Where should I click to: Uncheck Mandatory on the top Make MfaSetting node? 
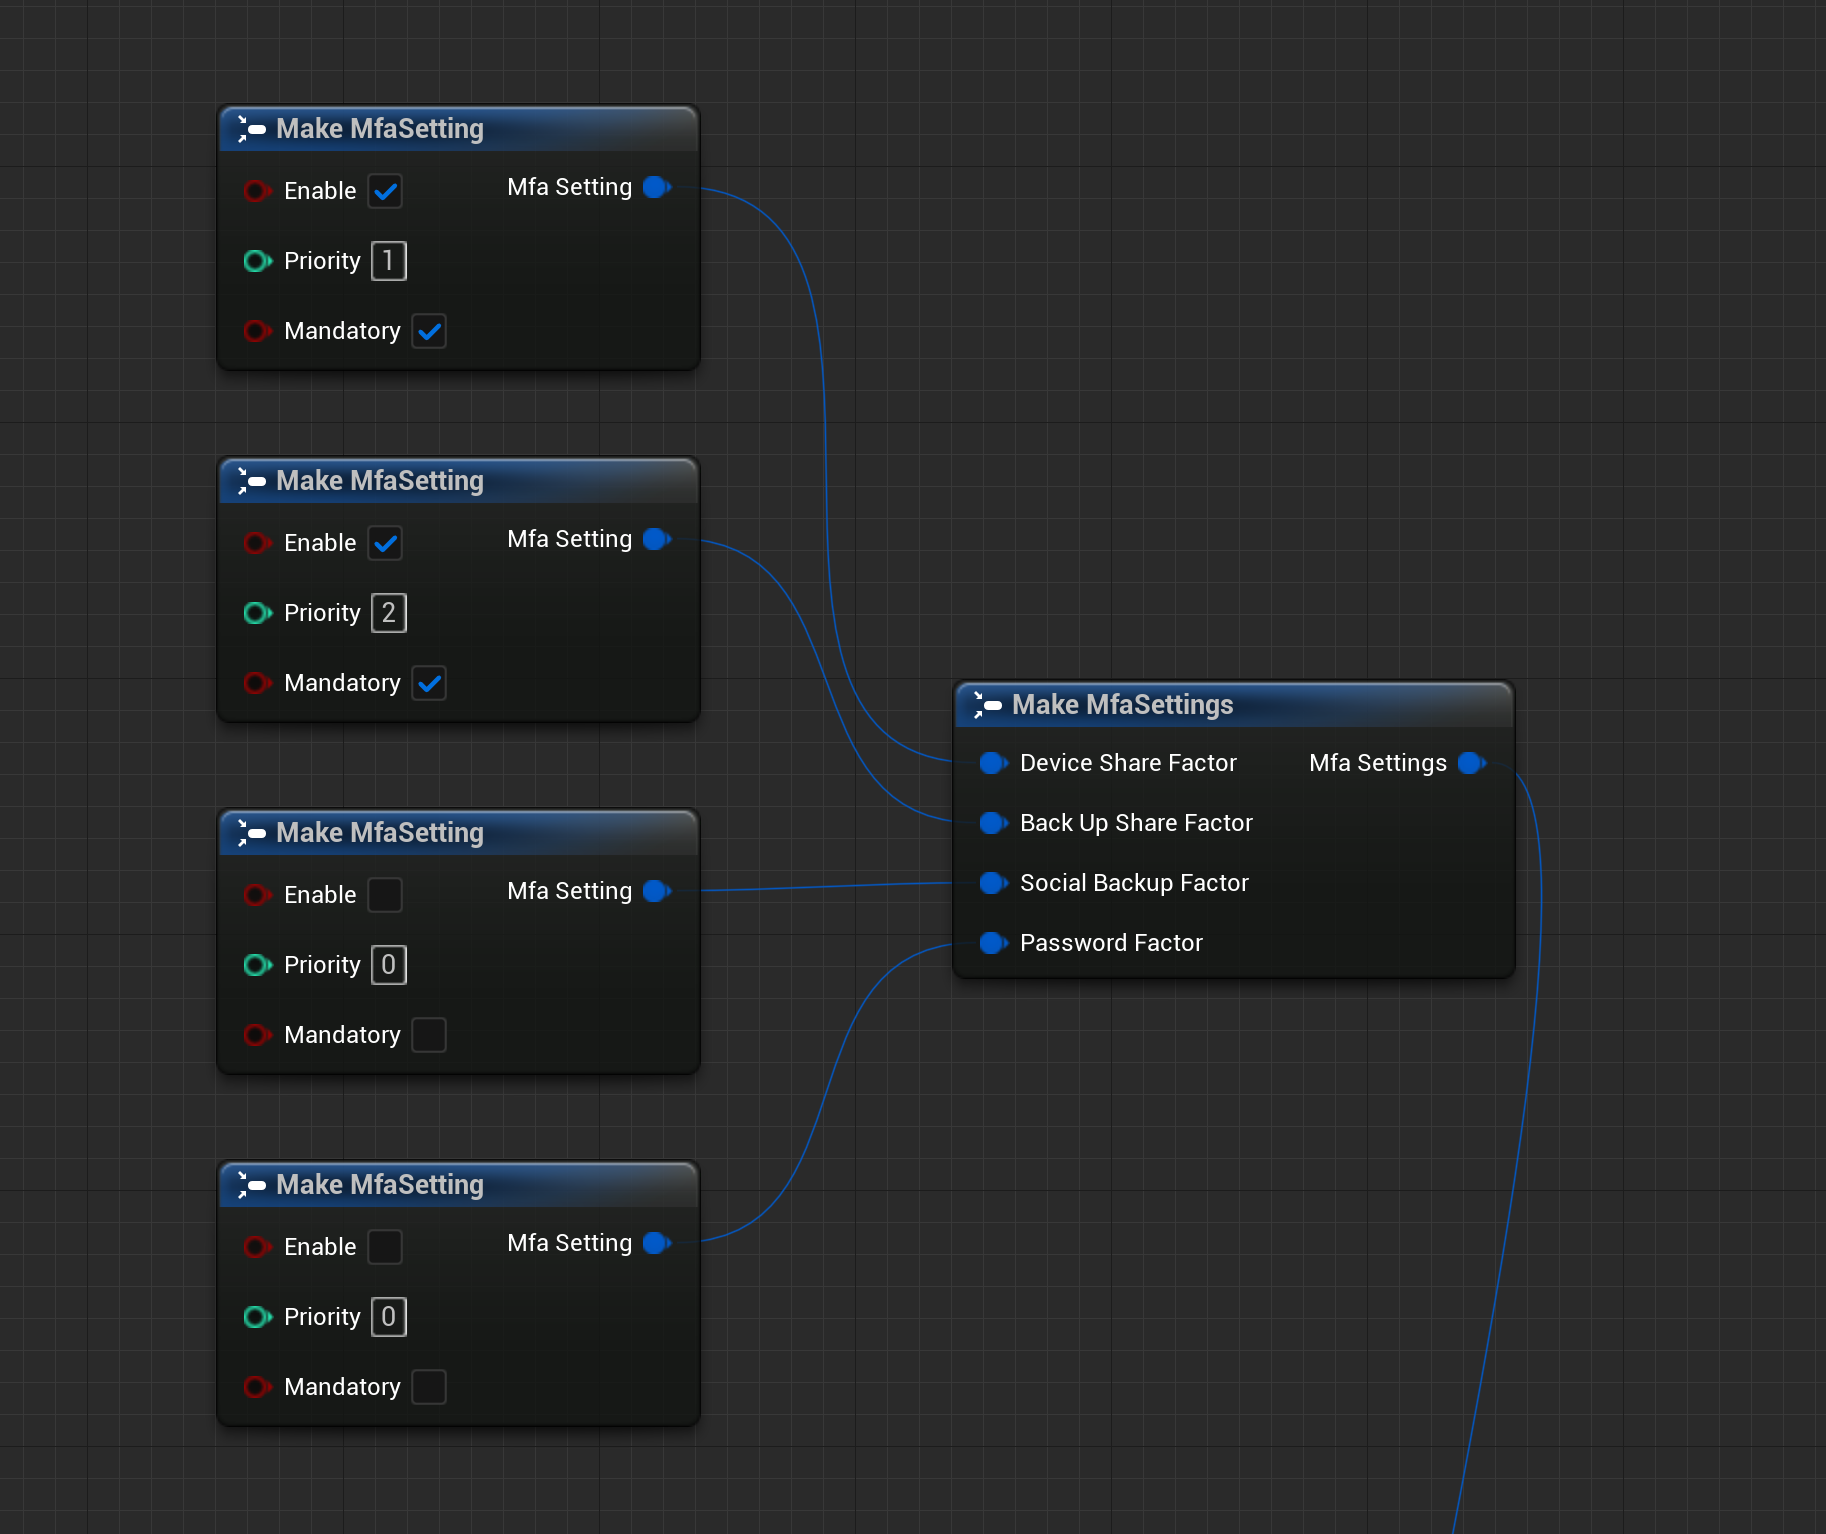429,331
